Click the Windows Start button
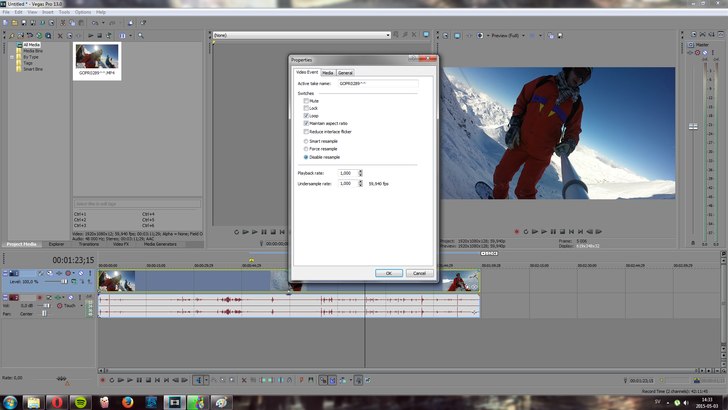The width and height of the screenshot is (728, 410). [9, 402]
